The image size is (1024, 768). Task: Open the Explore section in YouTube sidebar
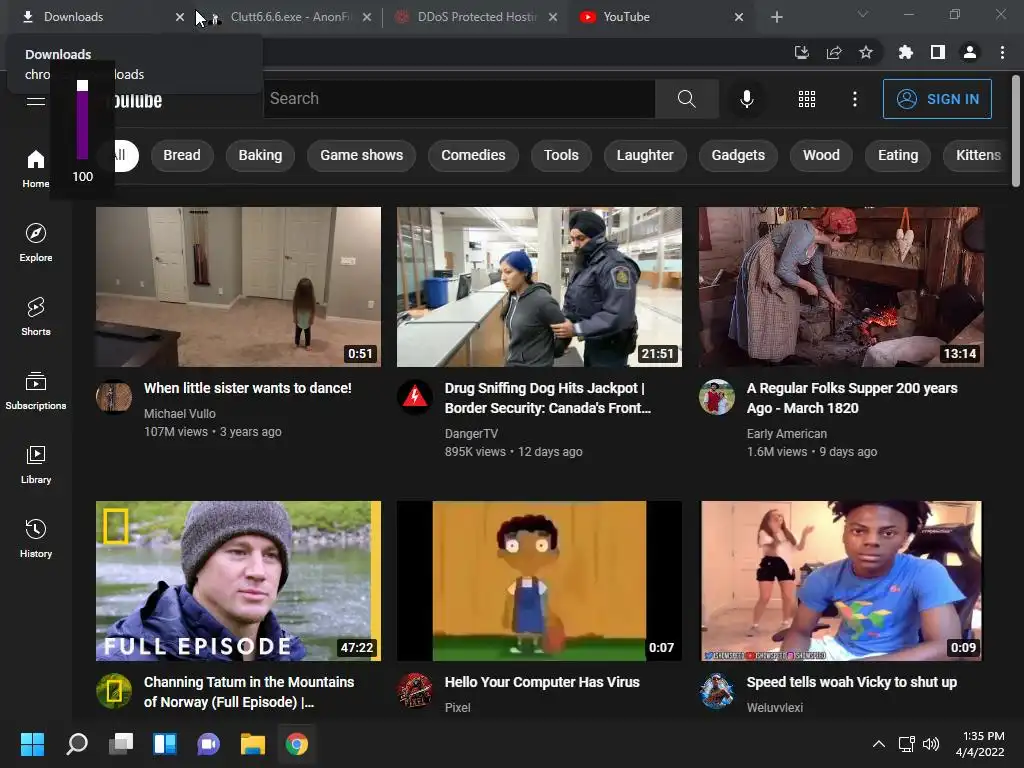pyautogui.click(x=36, y=242)
